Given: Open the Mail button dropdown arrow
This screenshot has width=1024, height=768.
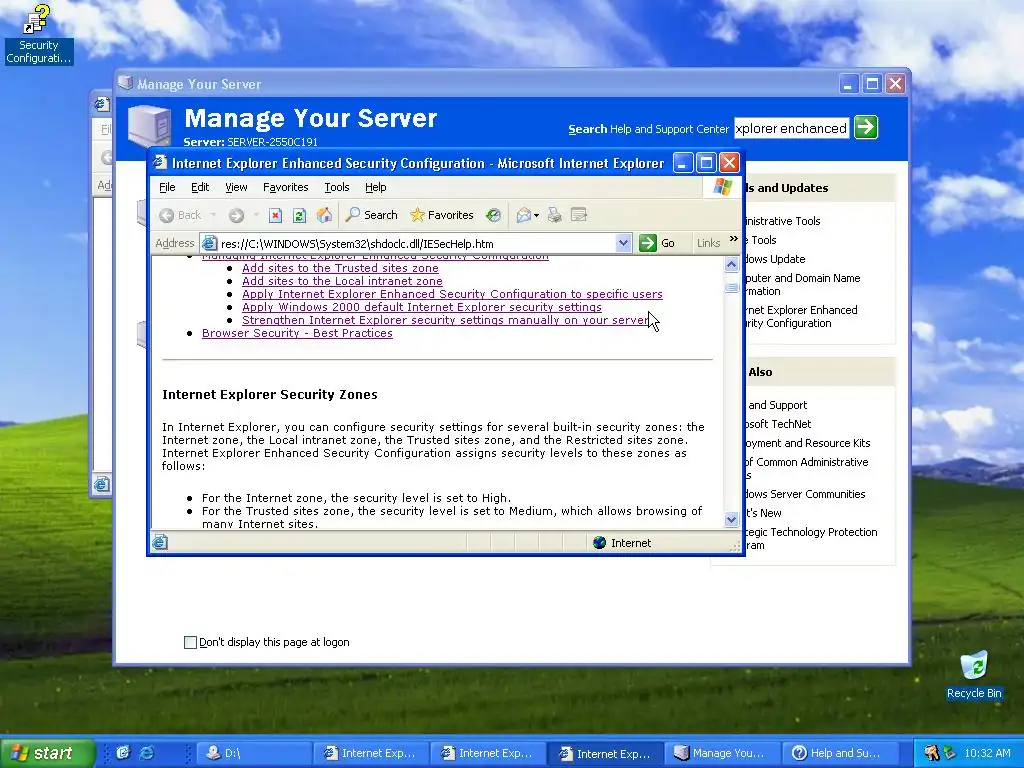Looking at the screenshot, I should (x=536, y=215).
